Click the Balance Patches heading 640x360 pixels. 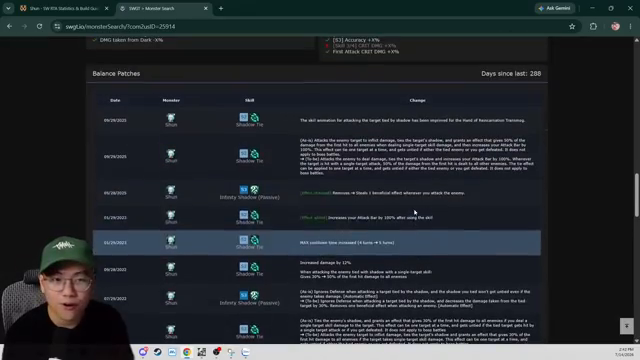(x=116, y=74)
